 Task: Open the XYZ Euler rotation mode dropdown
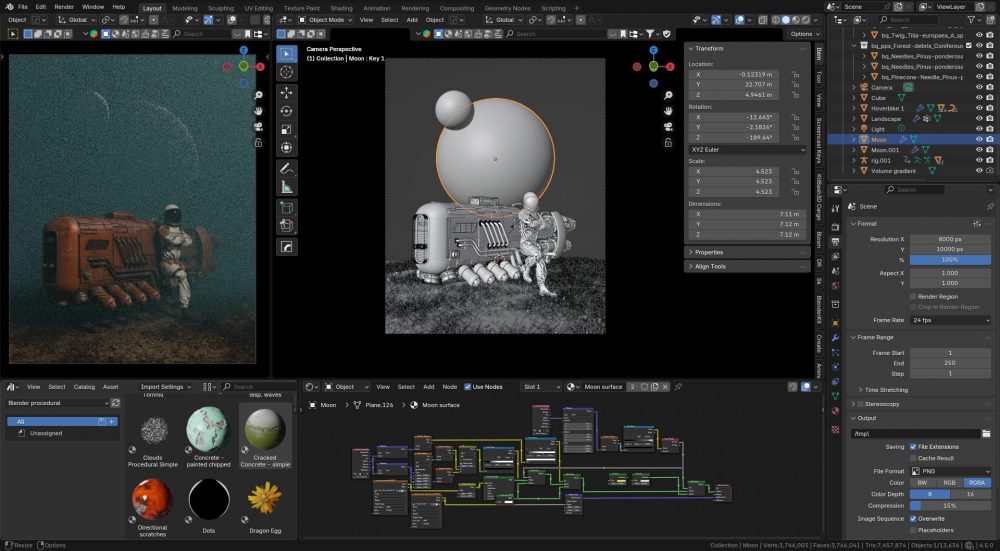[747, 150]
